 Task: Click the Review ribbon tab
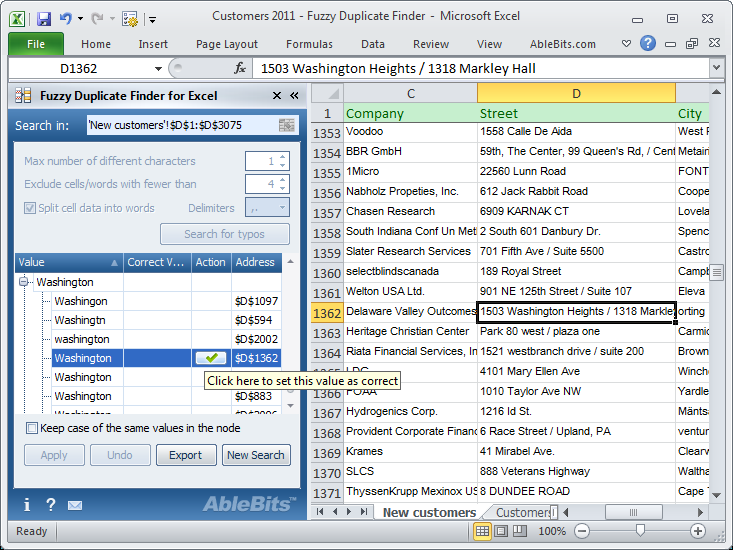431,44
